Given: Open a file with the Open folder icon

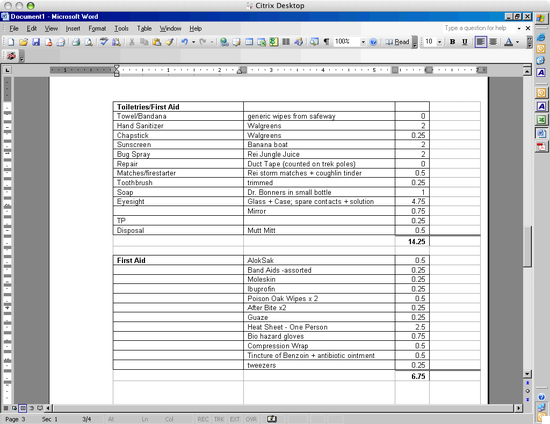Looking at the screenshot, I should 24,42.
